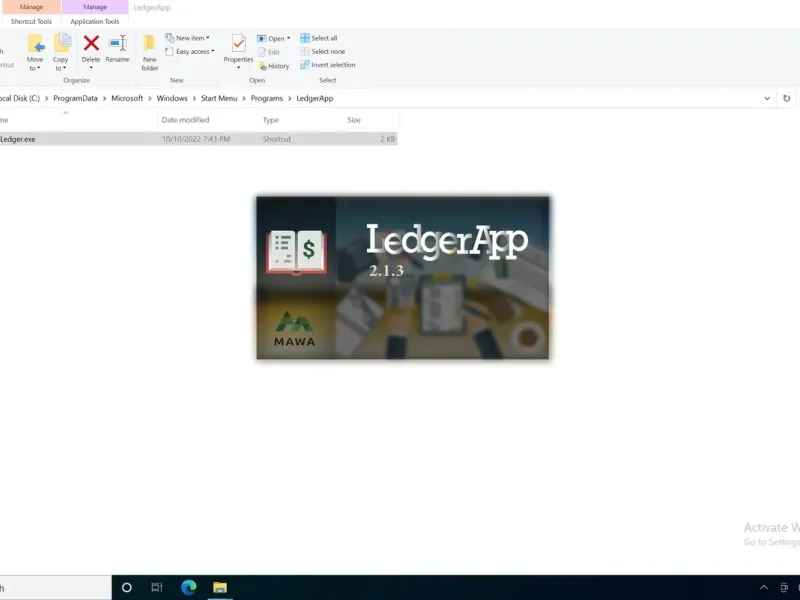Click the ledger book dollar logo

tap(296, 253)
